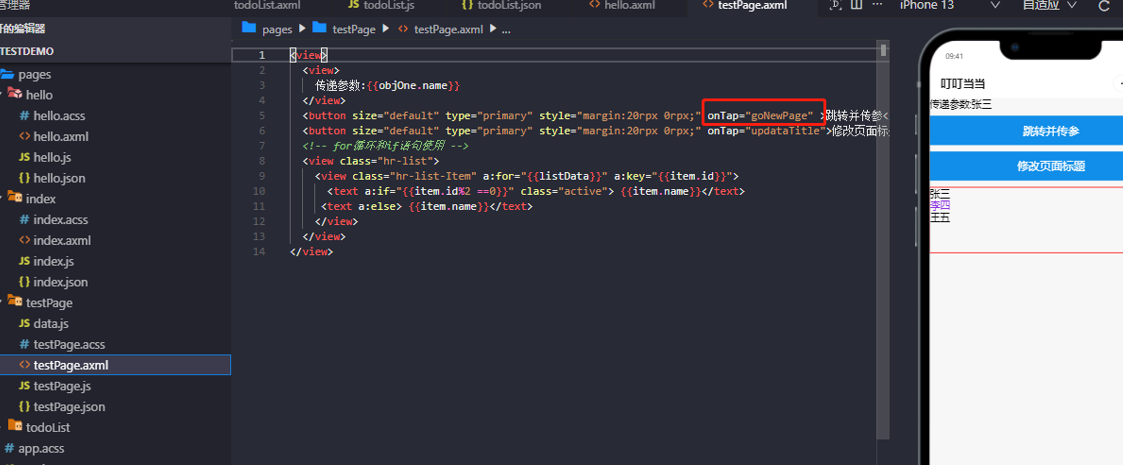1123x465 pixels.
Task: Click the pages folder icon in tree
Action: 7,74
